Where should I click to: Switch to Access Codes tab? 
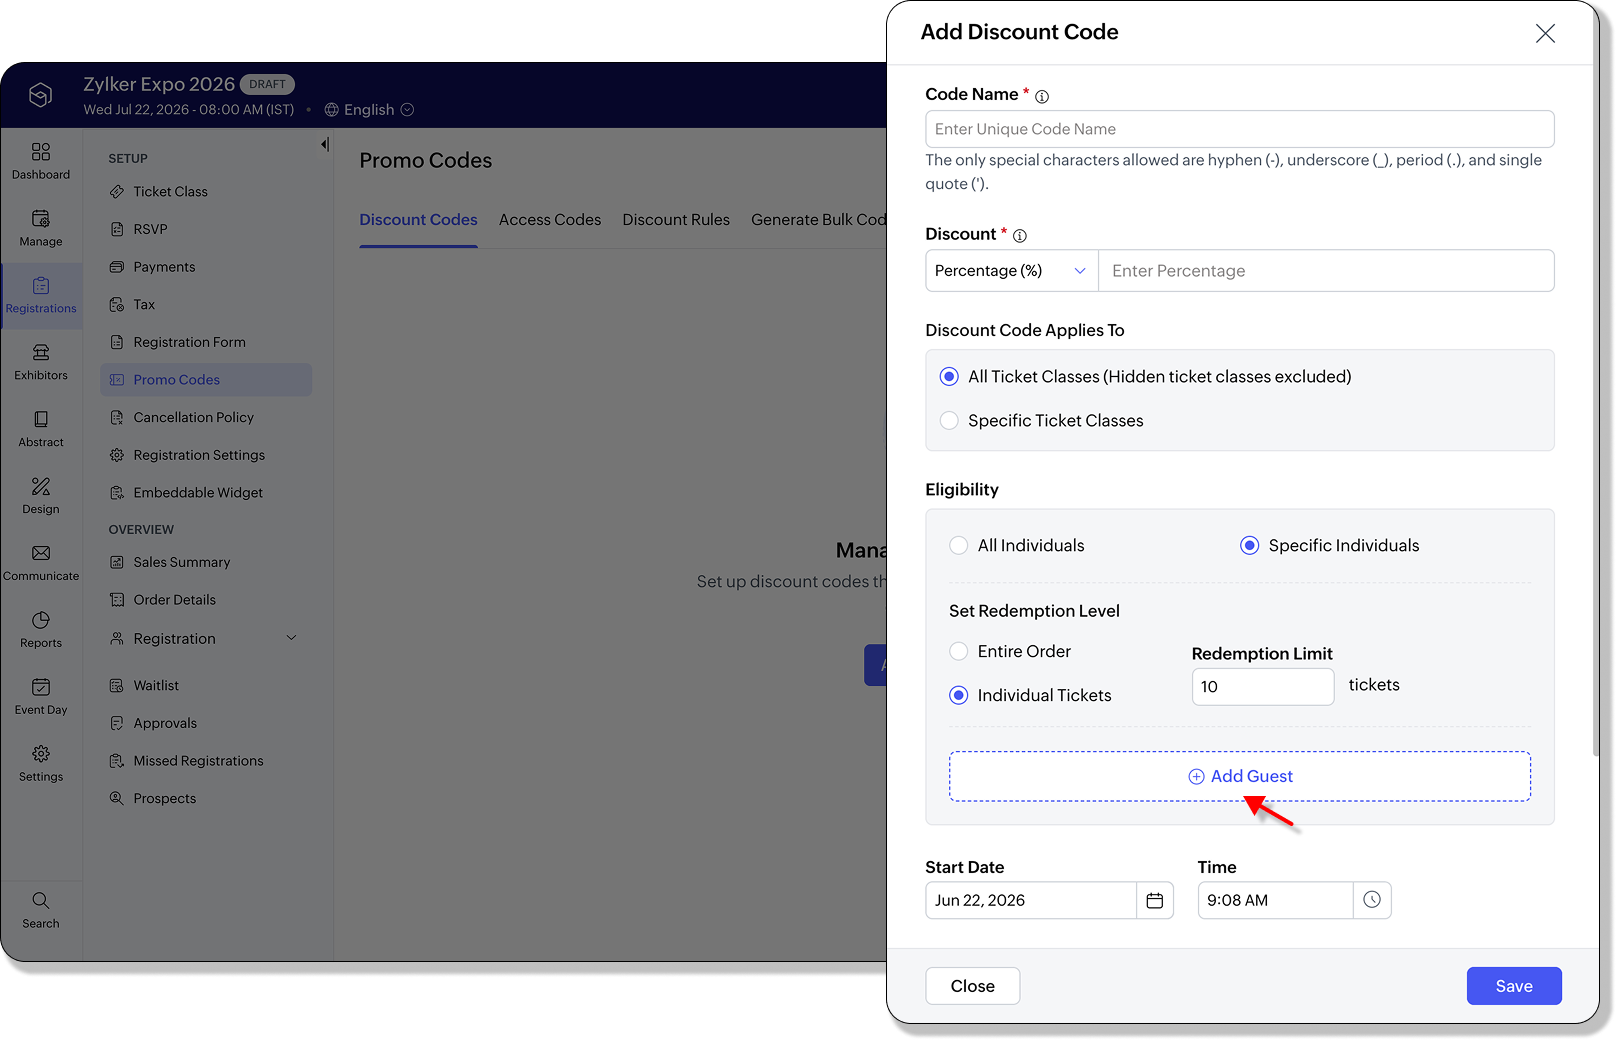(x=550, y=220)
